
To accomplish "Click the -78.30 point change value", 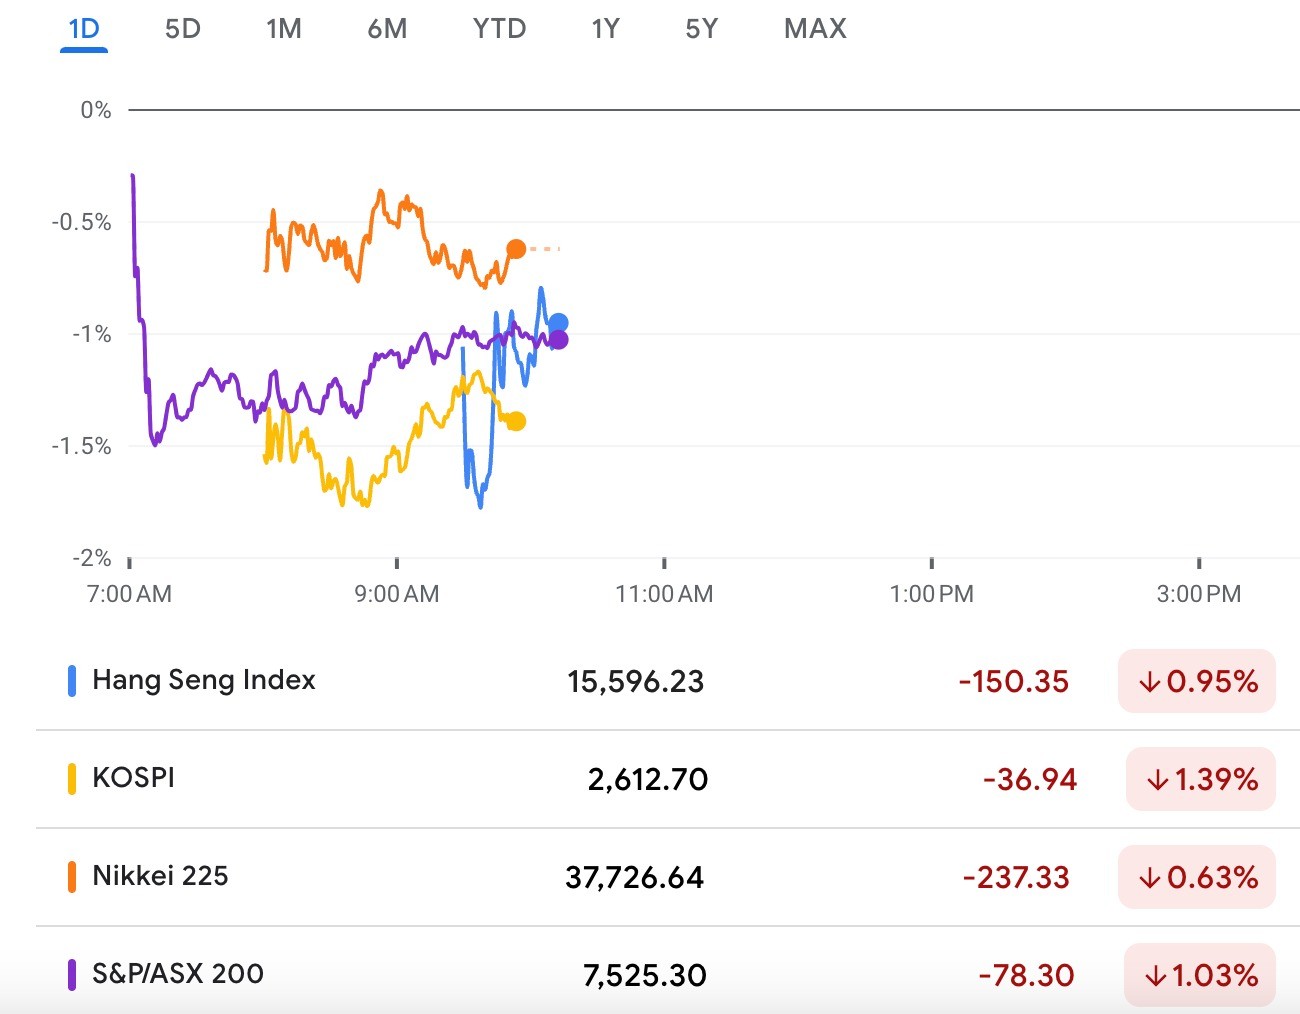I will (x=1026, y=976).
